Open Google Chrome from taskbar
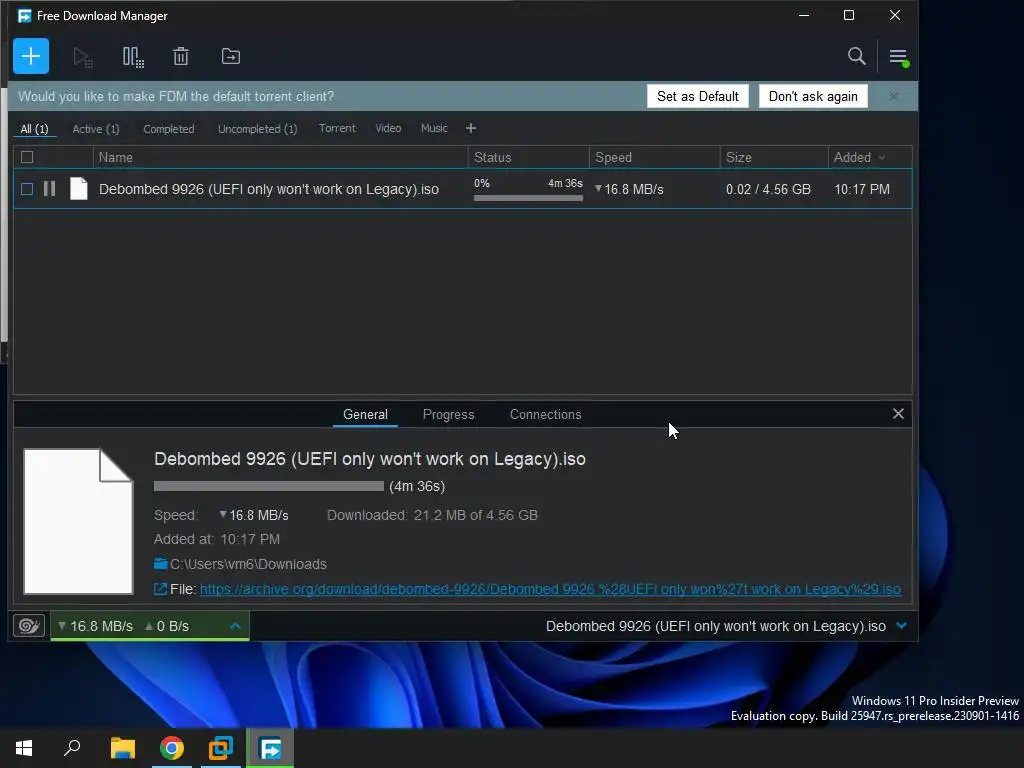This screenshot has height=768, width=1024. pyautogui.click(x=172, y=748)
